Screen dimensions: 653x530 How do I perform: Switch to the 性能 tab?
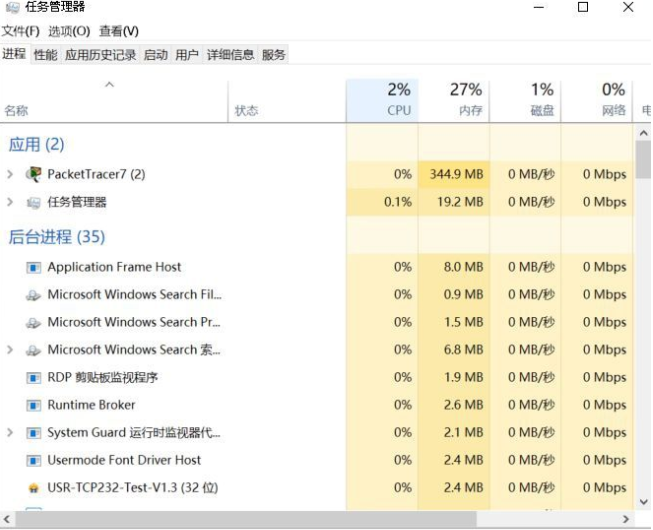point(46,55)
